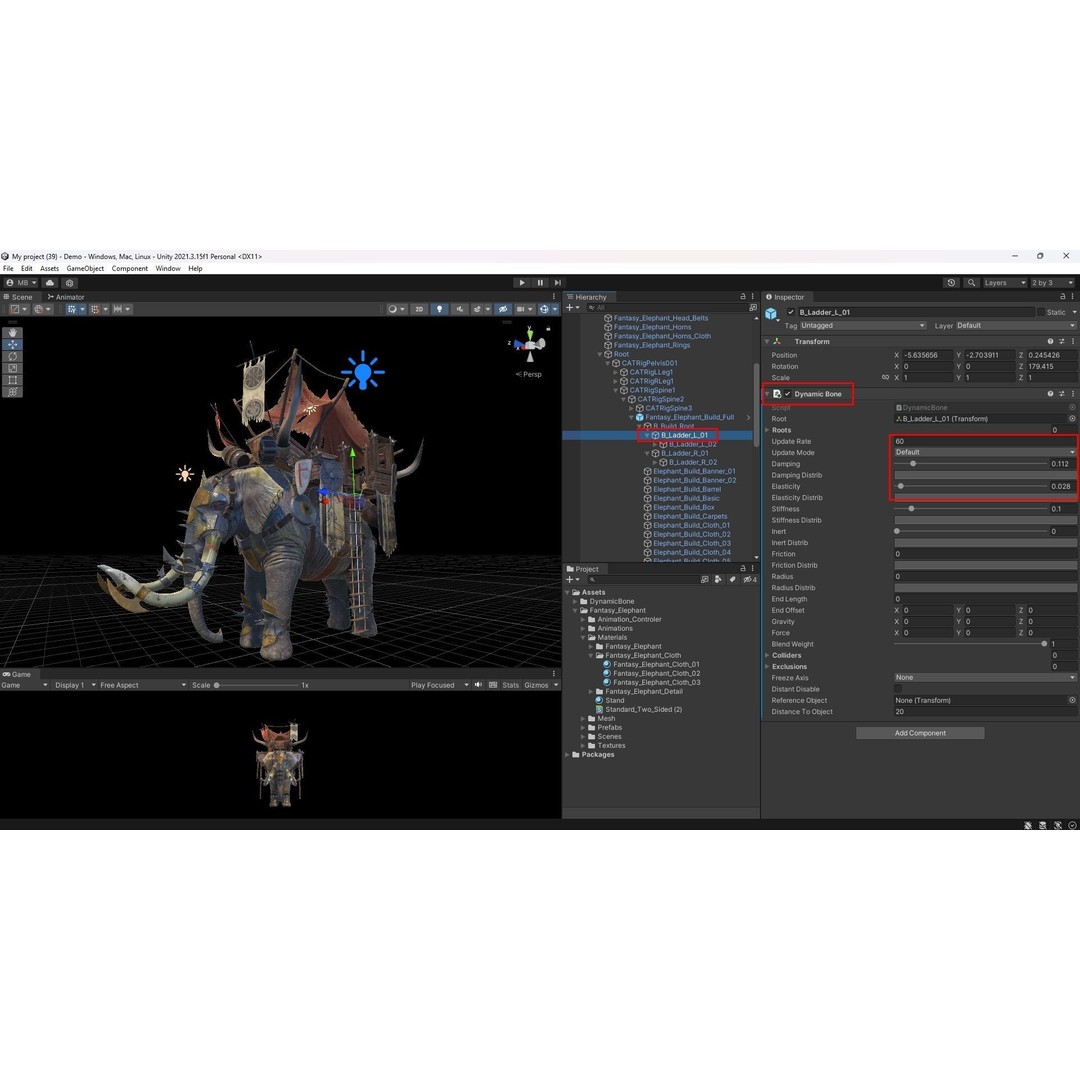Toggle Distant Disable checkbox
1080x1080 pixels.
click(x=897, y=689)
